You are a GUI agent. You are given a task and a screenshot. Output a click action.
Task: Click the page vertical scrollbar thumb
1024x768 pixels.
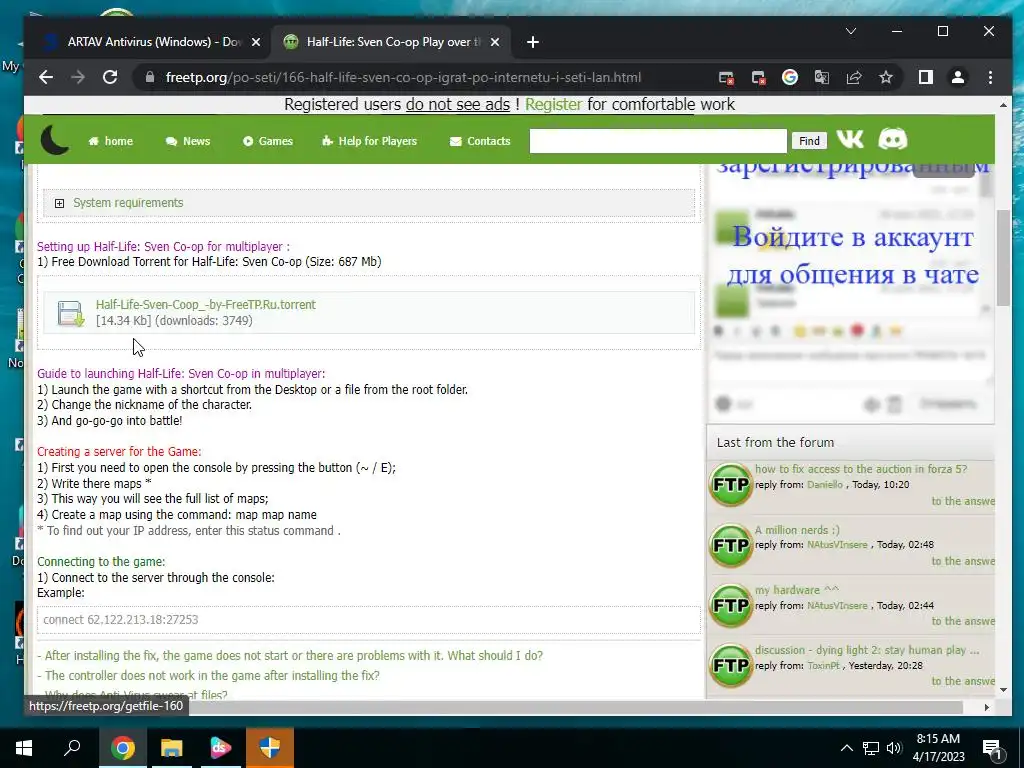click(1003, 257)
